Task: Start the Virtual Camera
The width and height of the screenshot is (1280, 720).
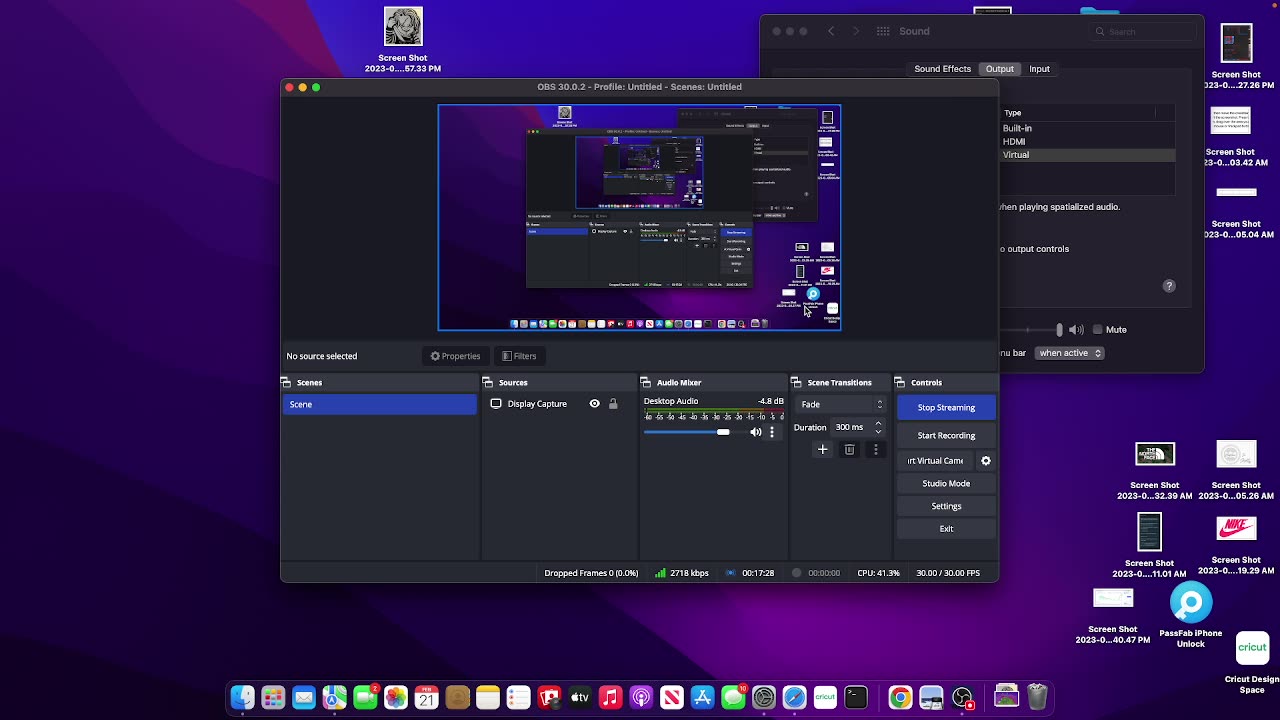Action: tap(935, 461)
